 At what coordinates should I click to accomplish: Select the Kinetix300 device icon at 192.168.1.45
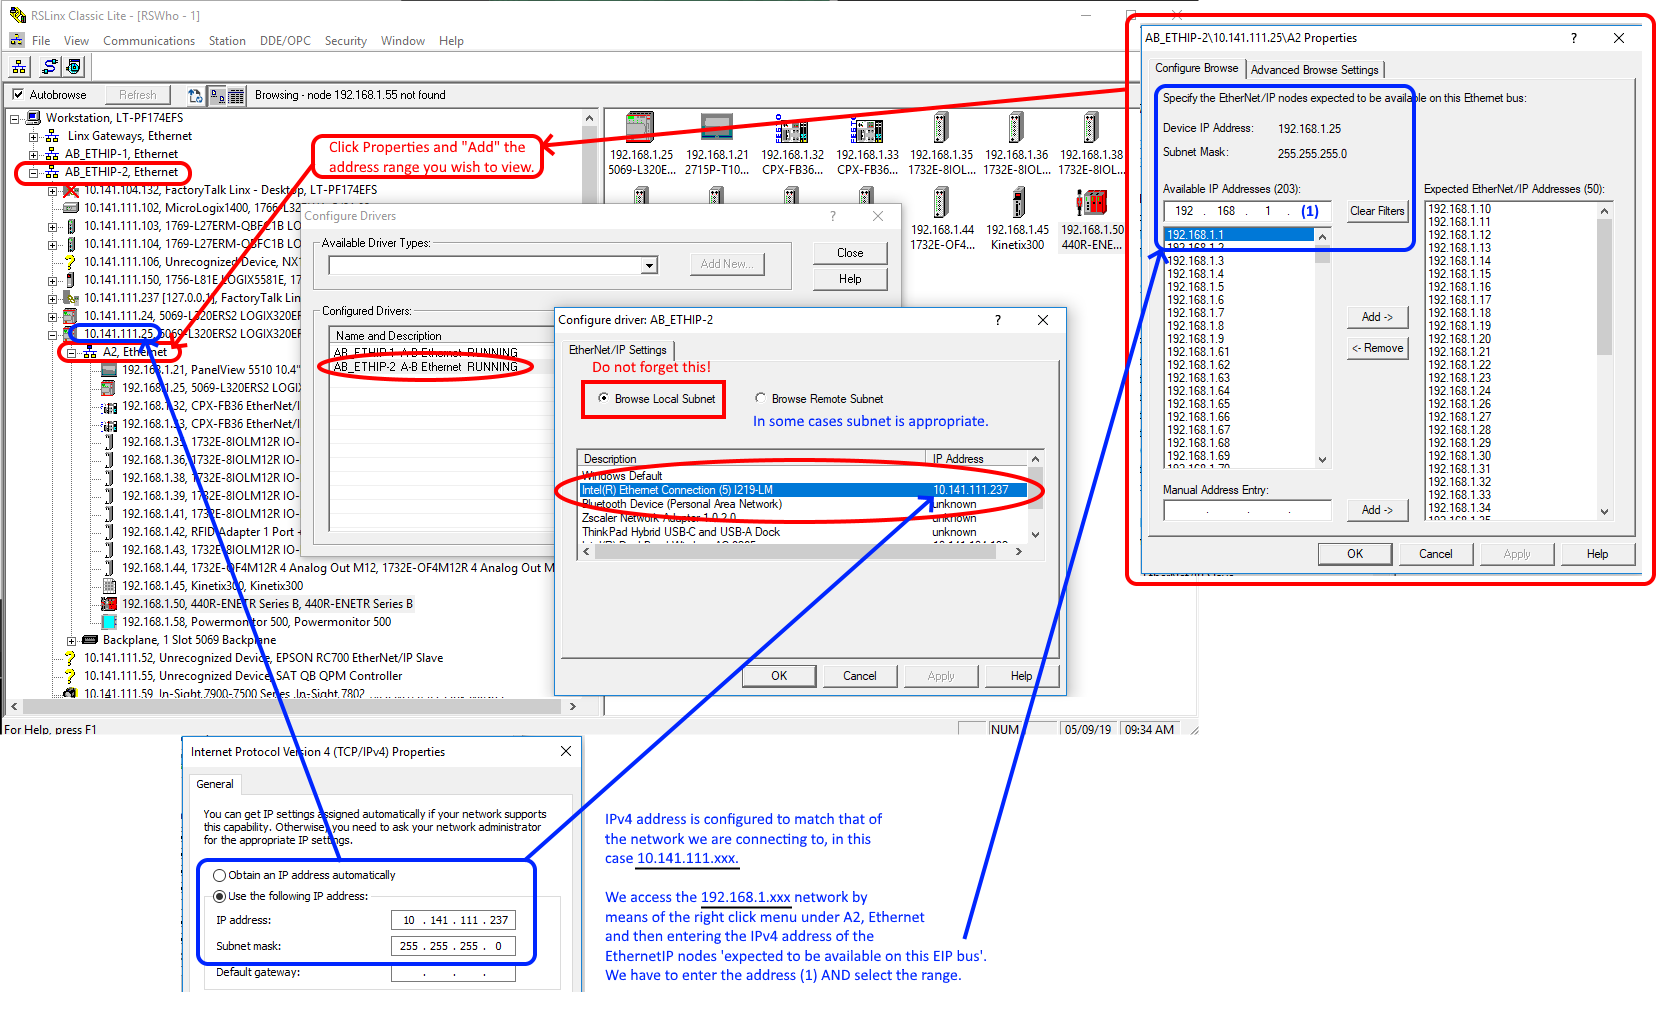pyautogui.click(x=1017, y=203)
